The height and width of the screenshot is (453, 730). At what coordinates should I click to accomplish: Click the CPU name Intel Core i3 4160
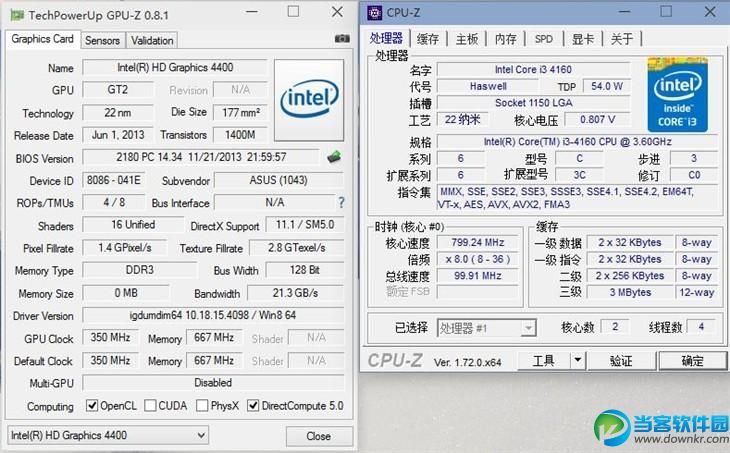point(533,70)
